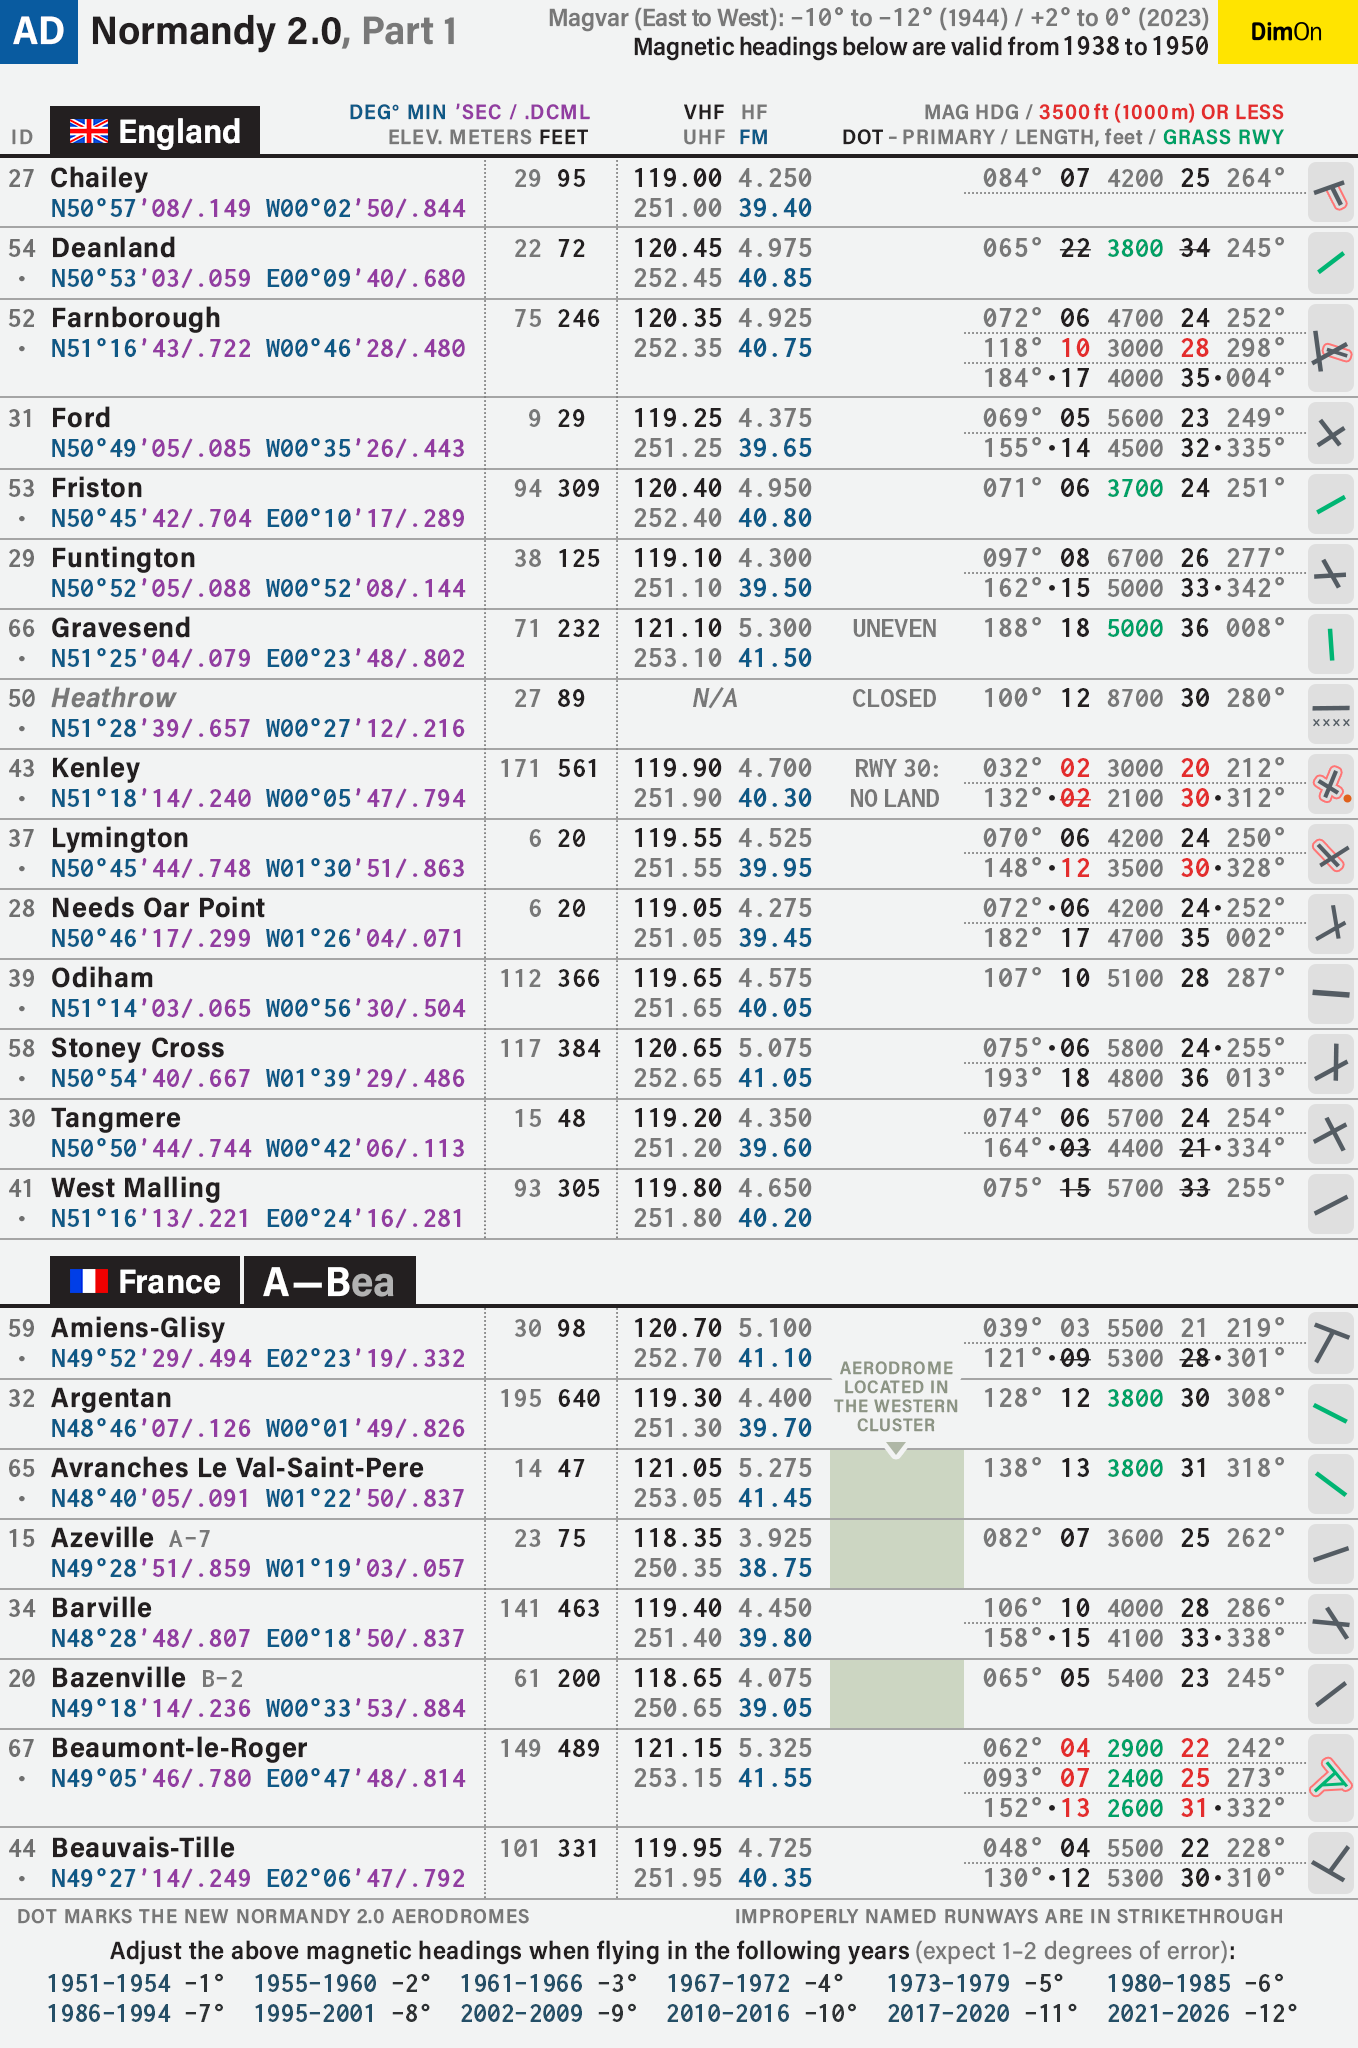This screenshot has height=2048, width=1358.
Task: Open Bazenville runway diagram icon
Action: coord(1331,1694)
